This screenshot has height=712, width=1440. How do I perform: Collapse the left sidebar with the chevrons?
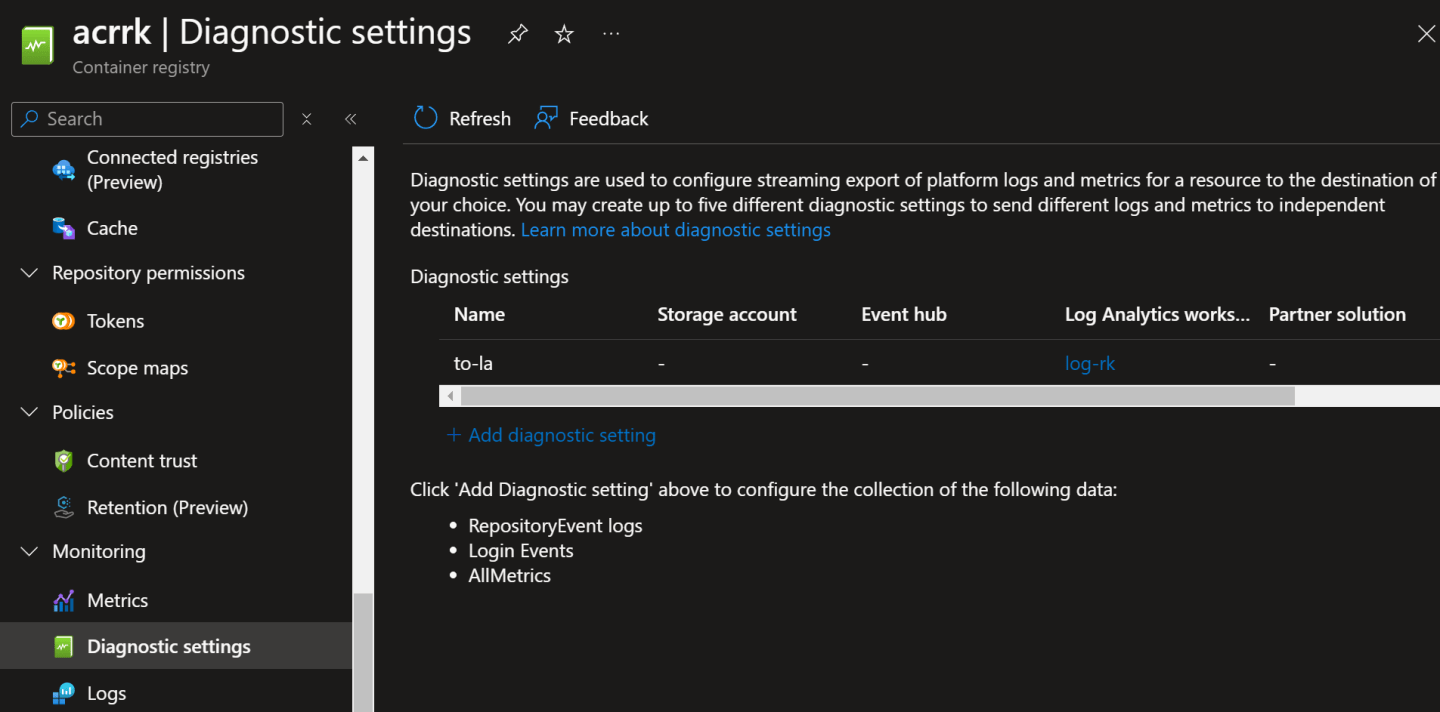[351, 118]
